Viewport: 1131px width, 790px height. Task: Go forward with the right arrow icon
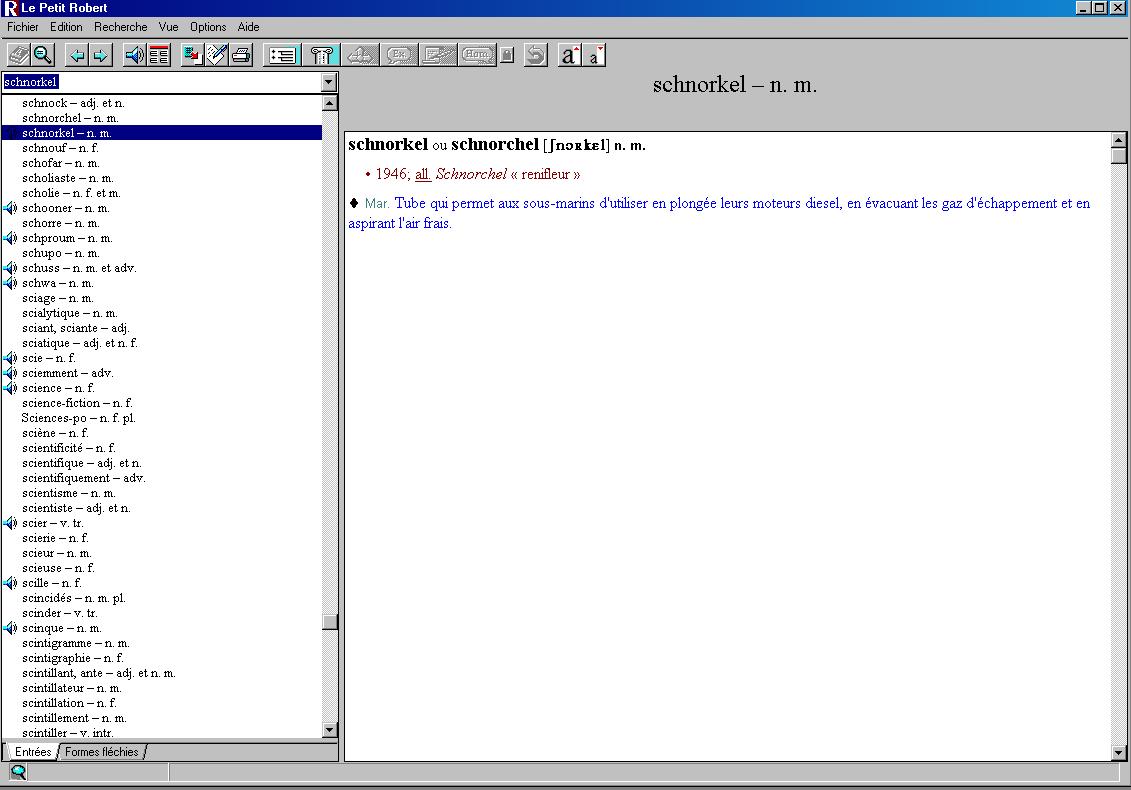click(x=100, y=55)
